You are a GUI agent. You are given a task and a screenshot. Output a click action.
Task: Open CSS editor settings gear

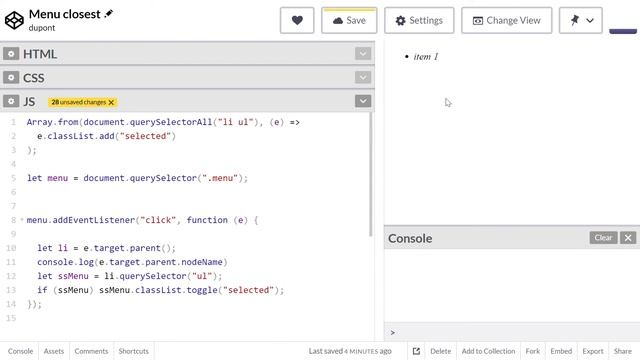point(11,77)
